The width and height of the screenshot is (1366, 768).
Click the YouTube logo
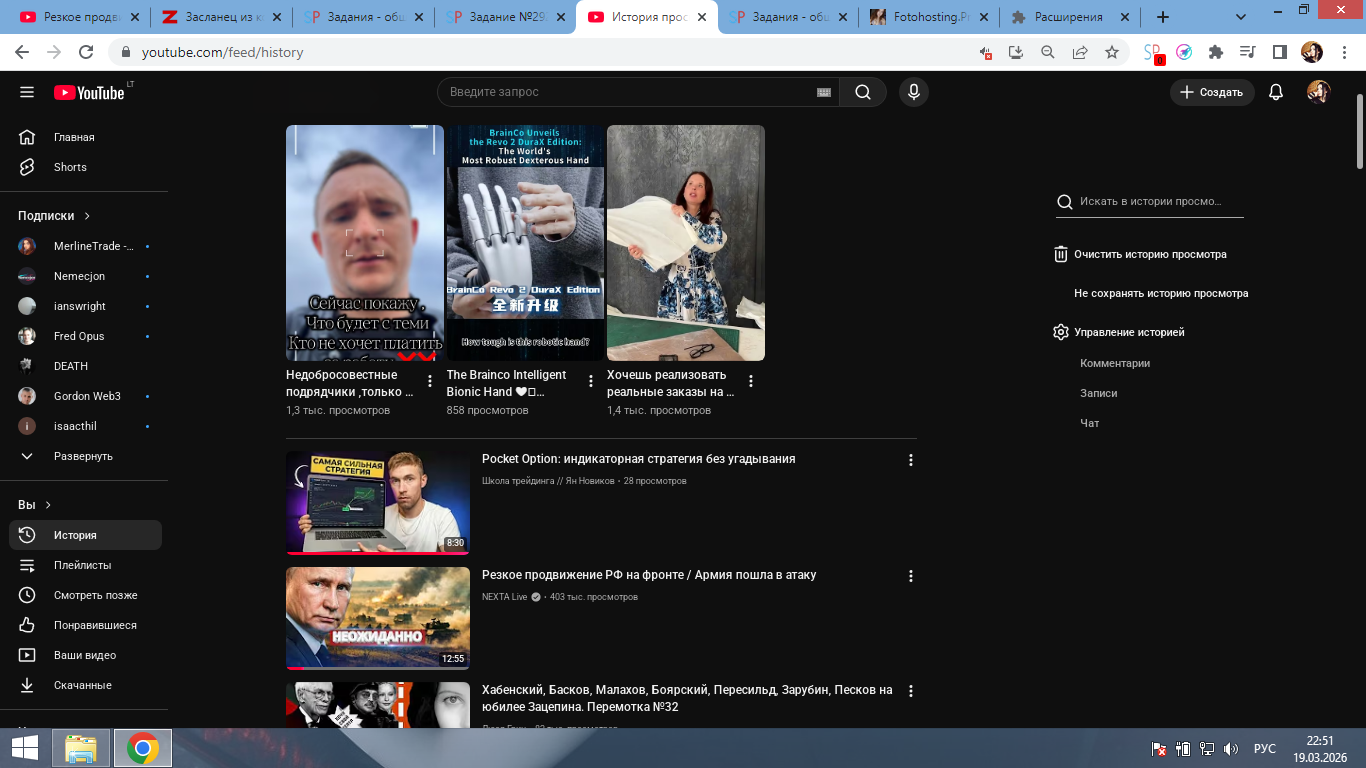89,92
